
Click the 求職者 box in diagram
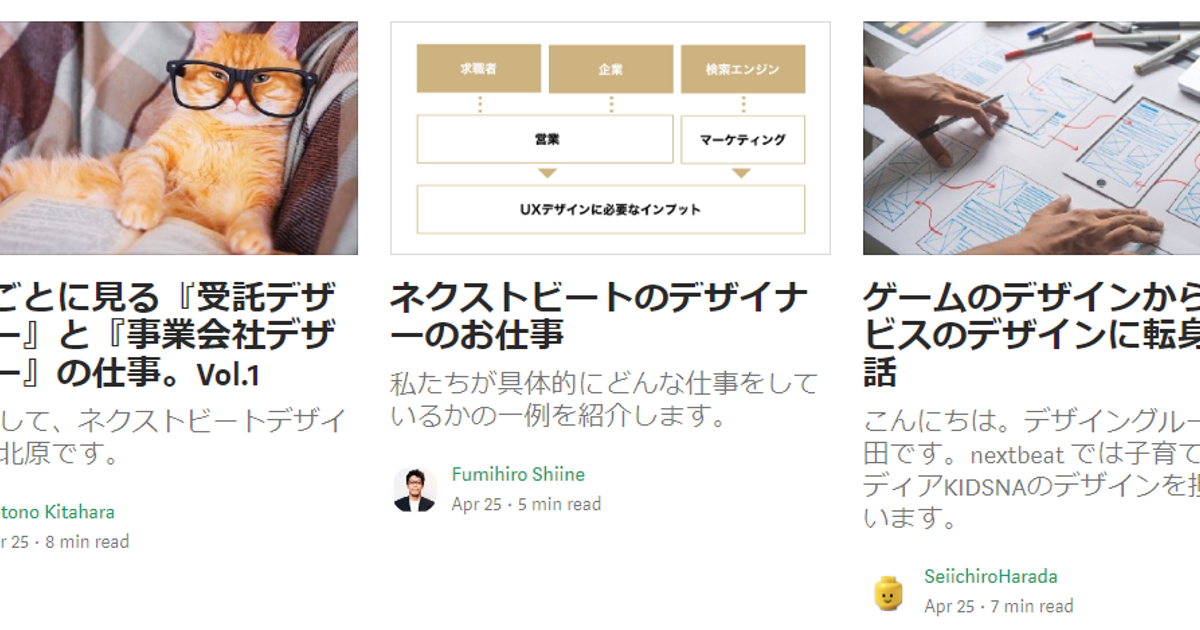479,69
